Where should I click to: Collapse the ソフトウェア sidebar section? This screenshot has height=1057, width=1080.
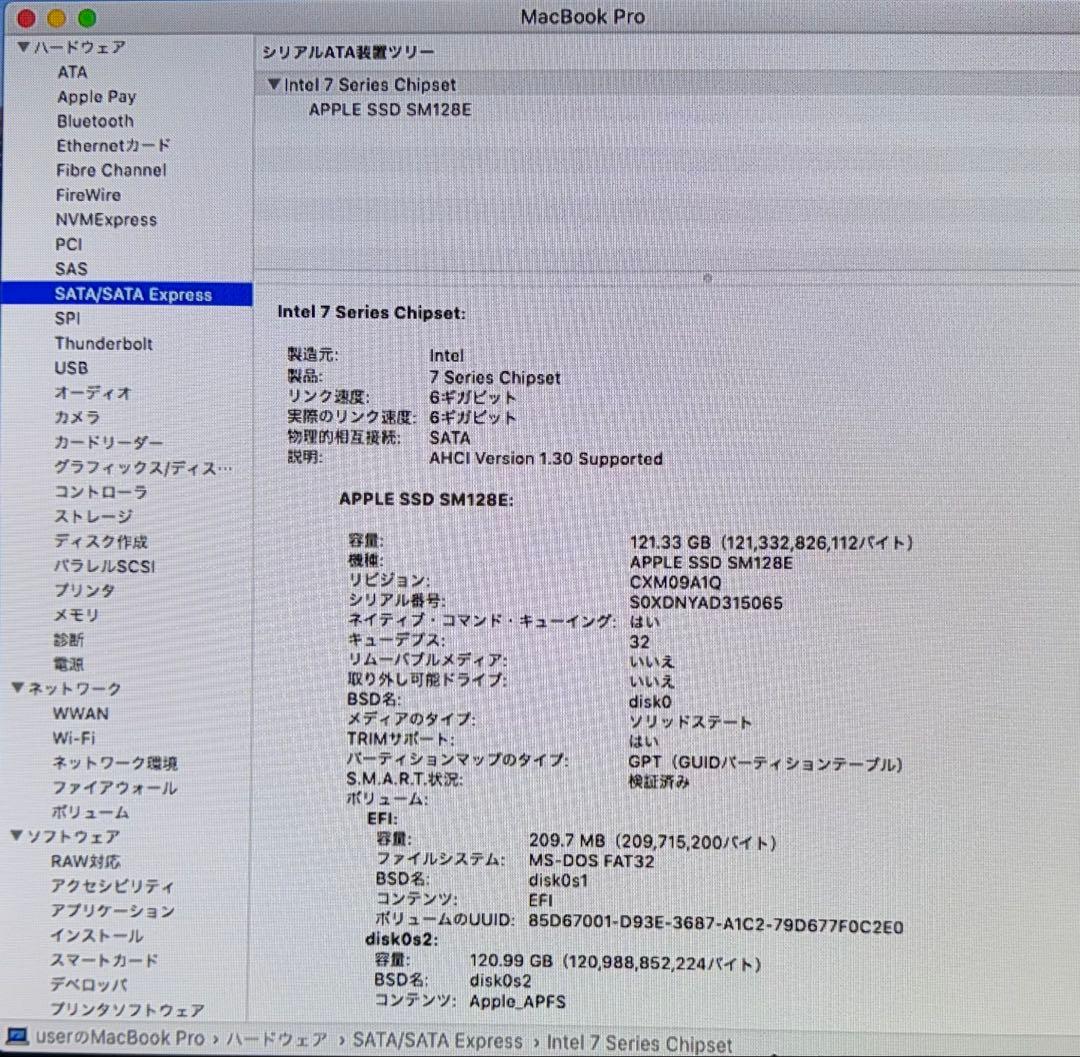coord(18,836)
